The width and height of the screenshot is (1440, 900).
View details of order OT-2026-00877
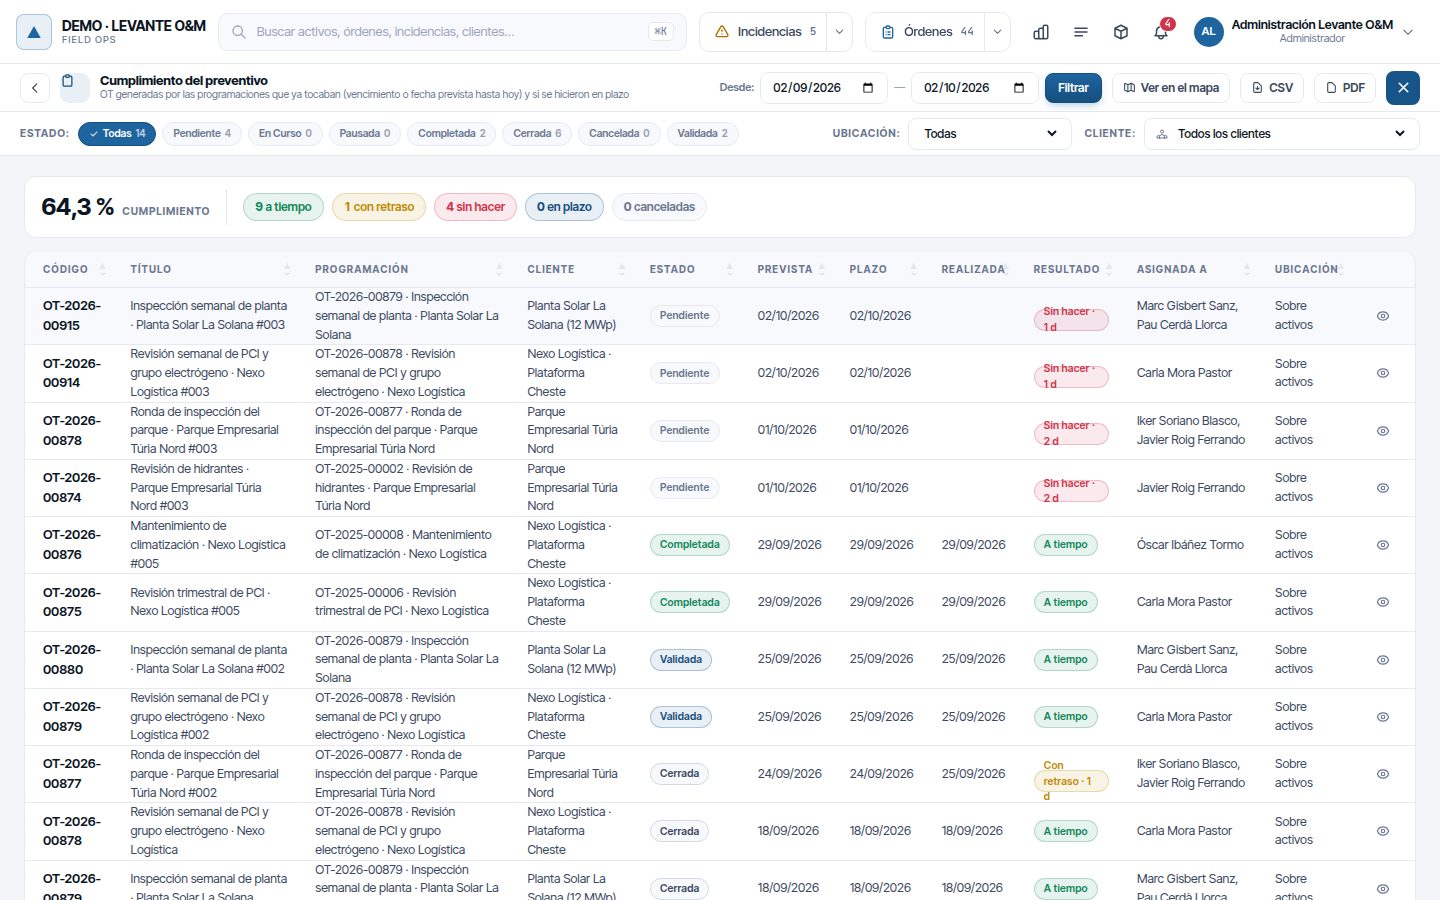coord(1383,774)
